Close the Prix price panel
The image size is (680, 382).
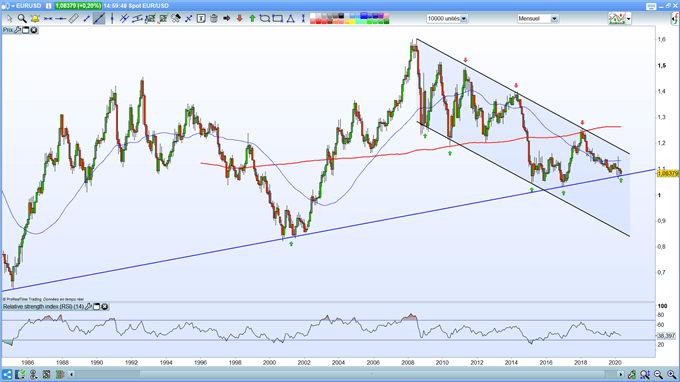[x=34, y=30]
